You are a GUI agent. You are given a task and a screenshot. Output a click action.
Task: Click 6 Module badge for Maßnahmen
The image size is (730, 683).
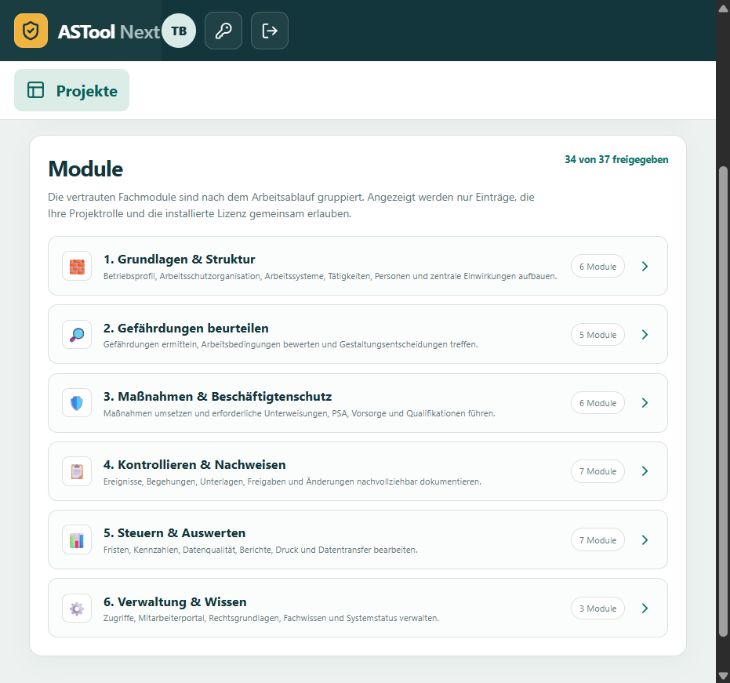(x=598, y=403)
